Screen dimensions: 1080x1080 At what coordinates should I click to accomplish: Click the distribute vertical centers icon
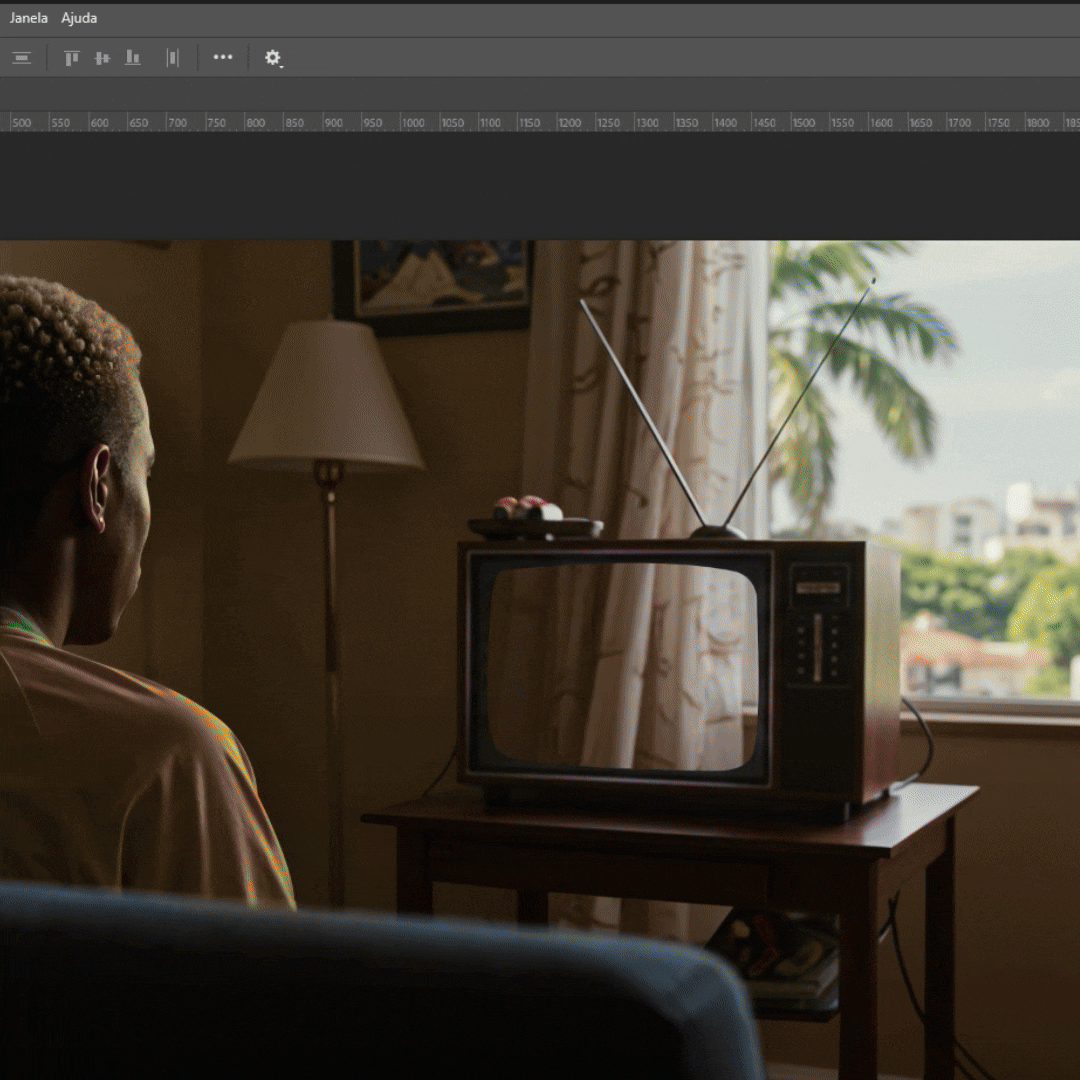[22, 58]
